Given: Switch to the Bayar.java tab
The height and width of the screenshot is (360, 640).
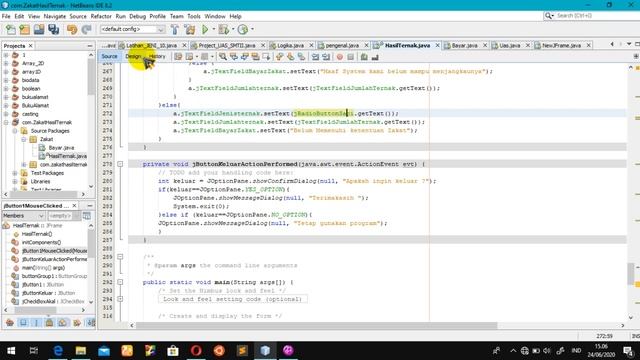Looking at the screenshot, I should [464, 45].
